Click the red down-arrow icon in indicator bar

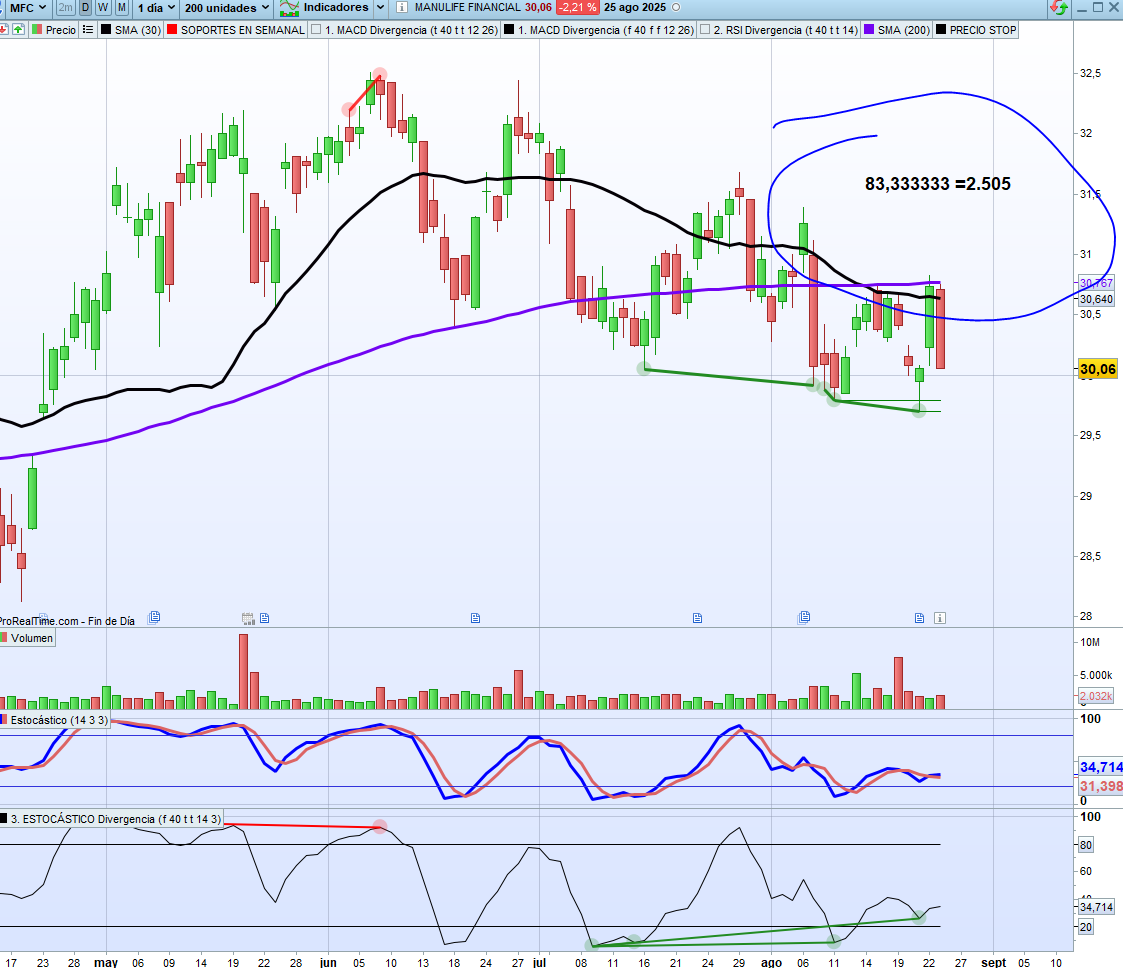pyautogui.click(x=4, y=29)
